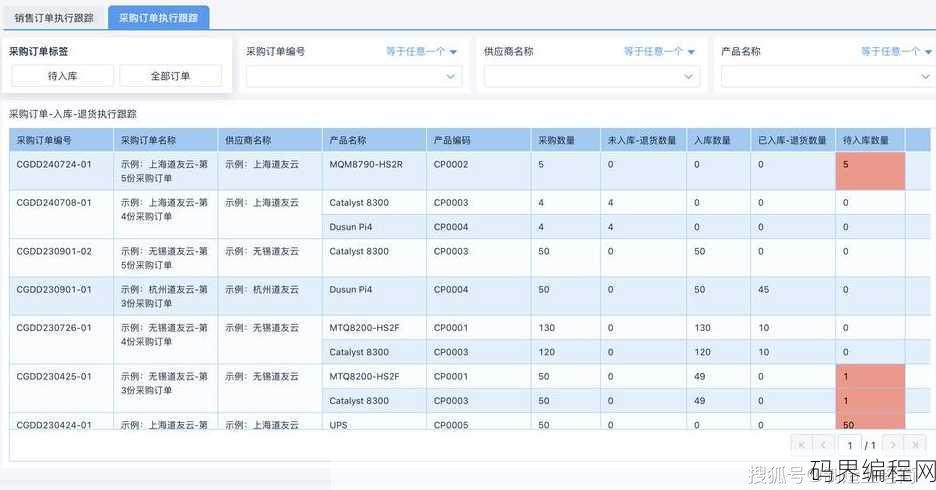Go to first page arrow icon
The height and width of the screenshot is (490, 936).
[801, 445]
